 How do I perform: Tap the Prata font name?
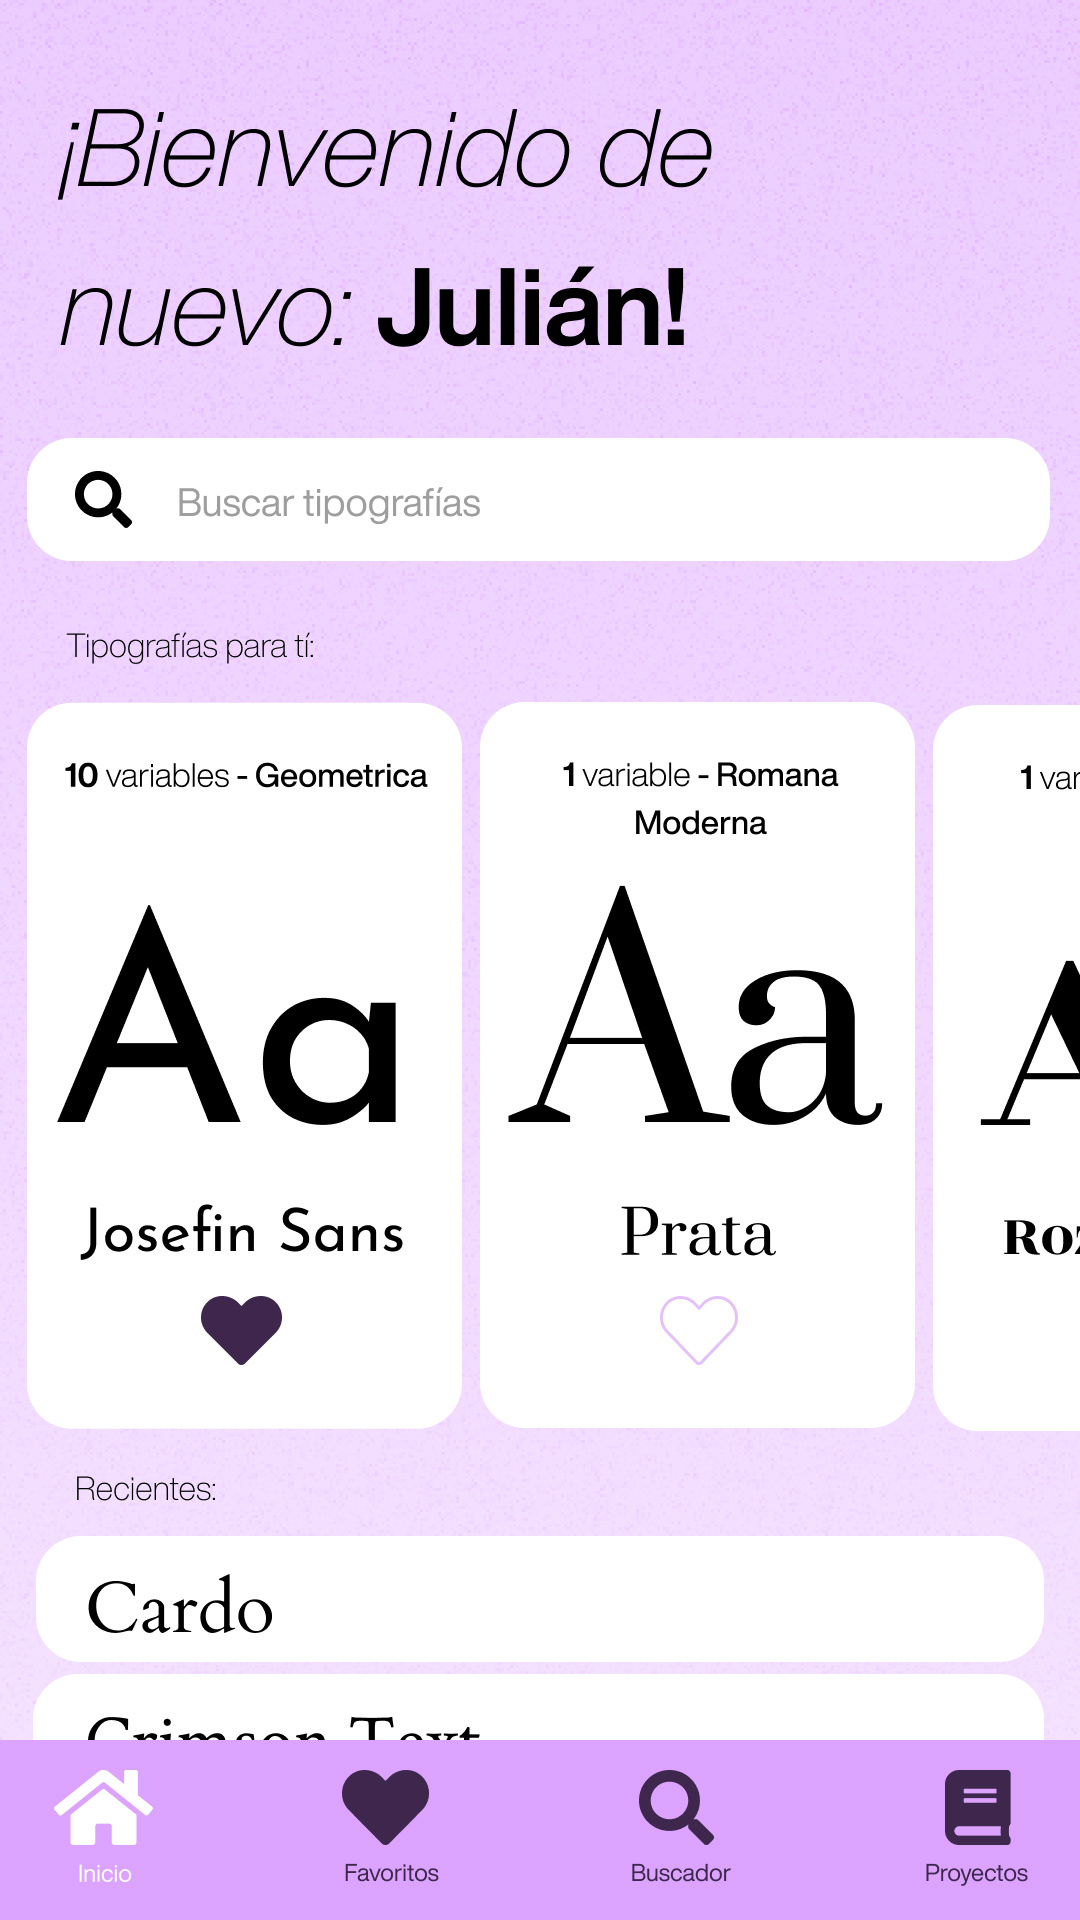698,1232
